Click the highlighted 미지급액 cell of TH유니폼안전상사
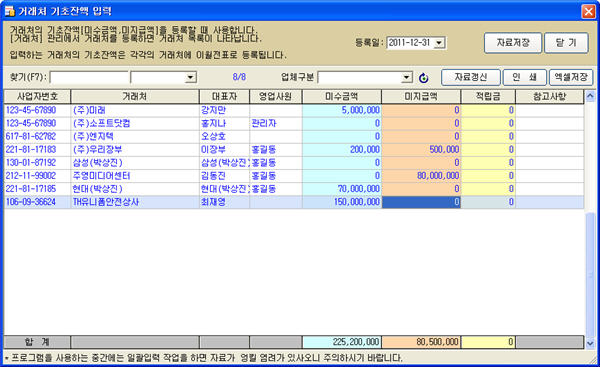This screenshot has width=600, height=367. 421,202
